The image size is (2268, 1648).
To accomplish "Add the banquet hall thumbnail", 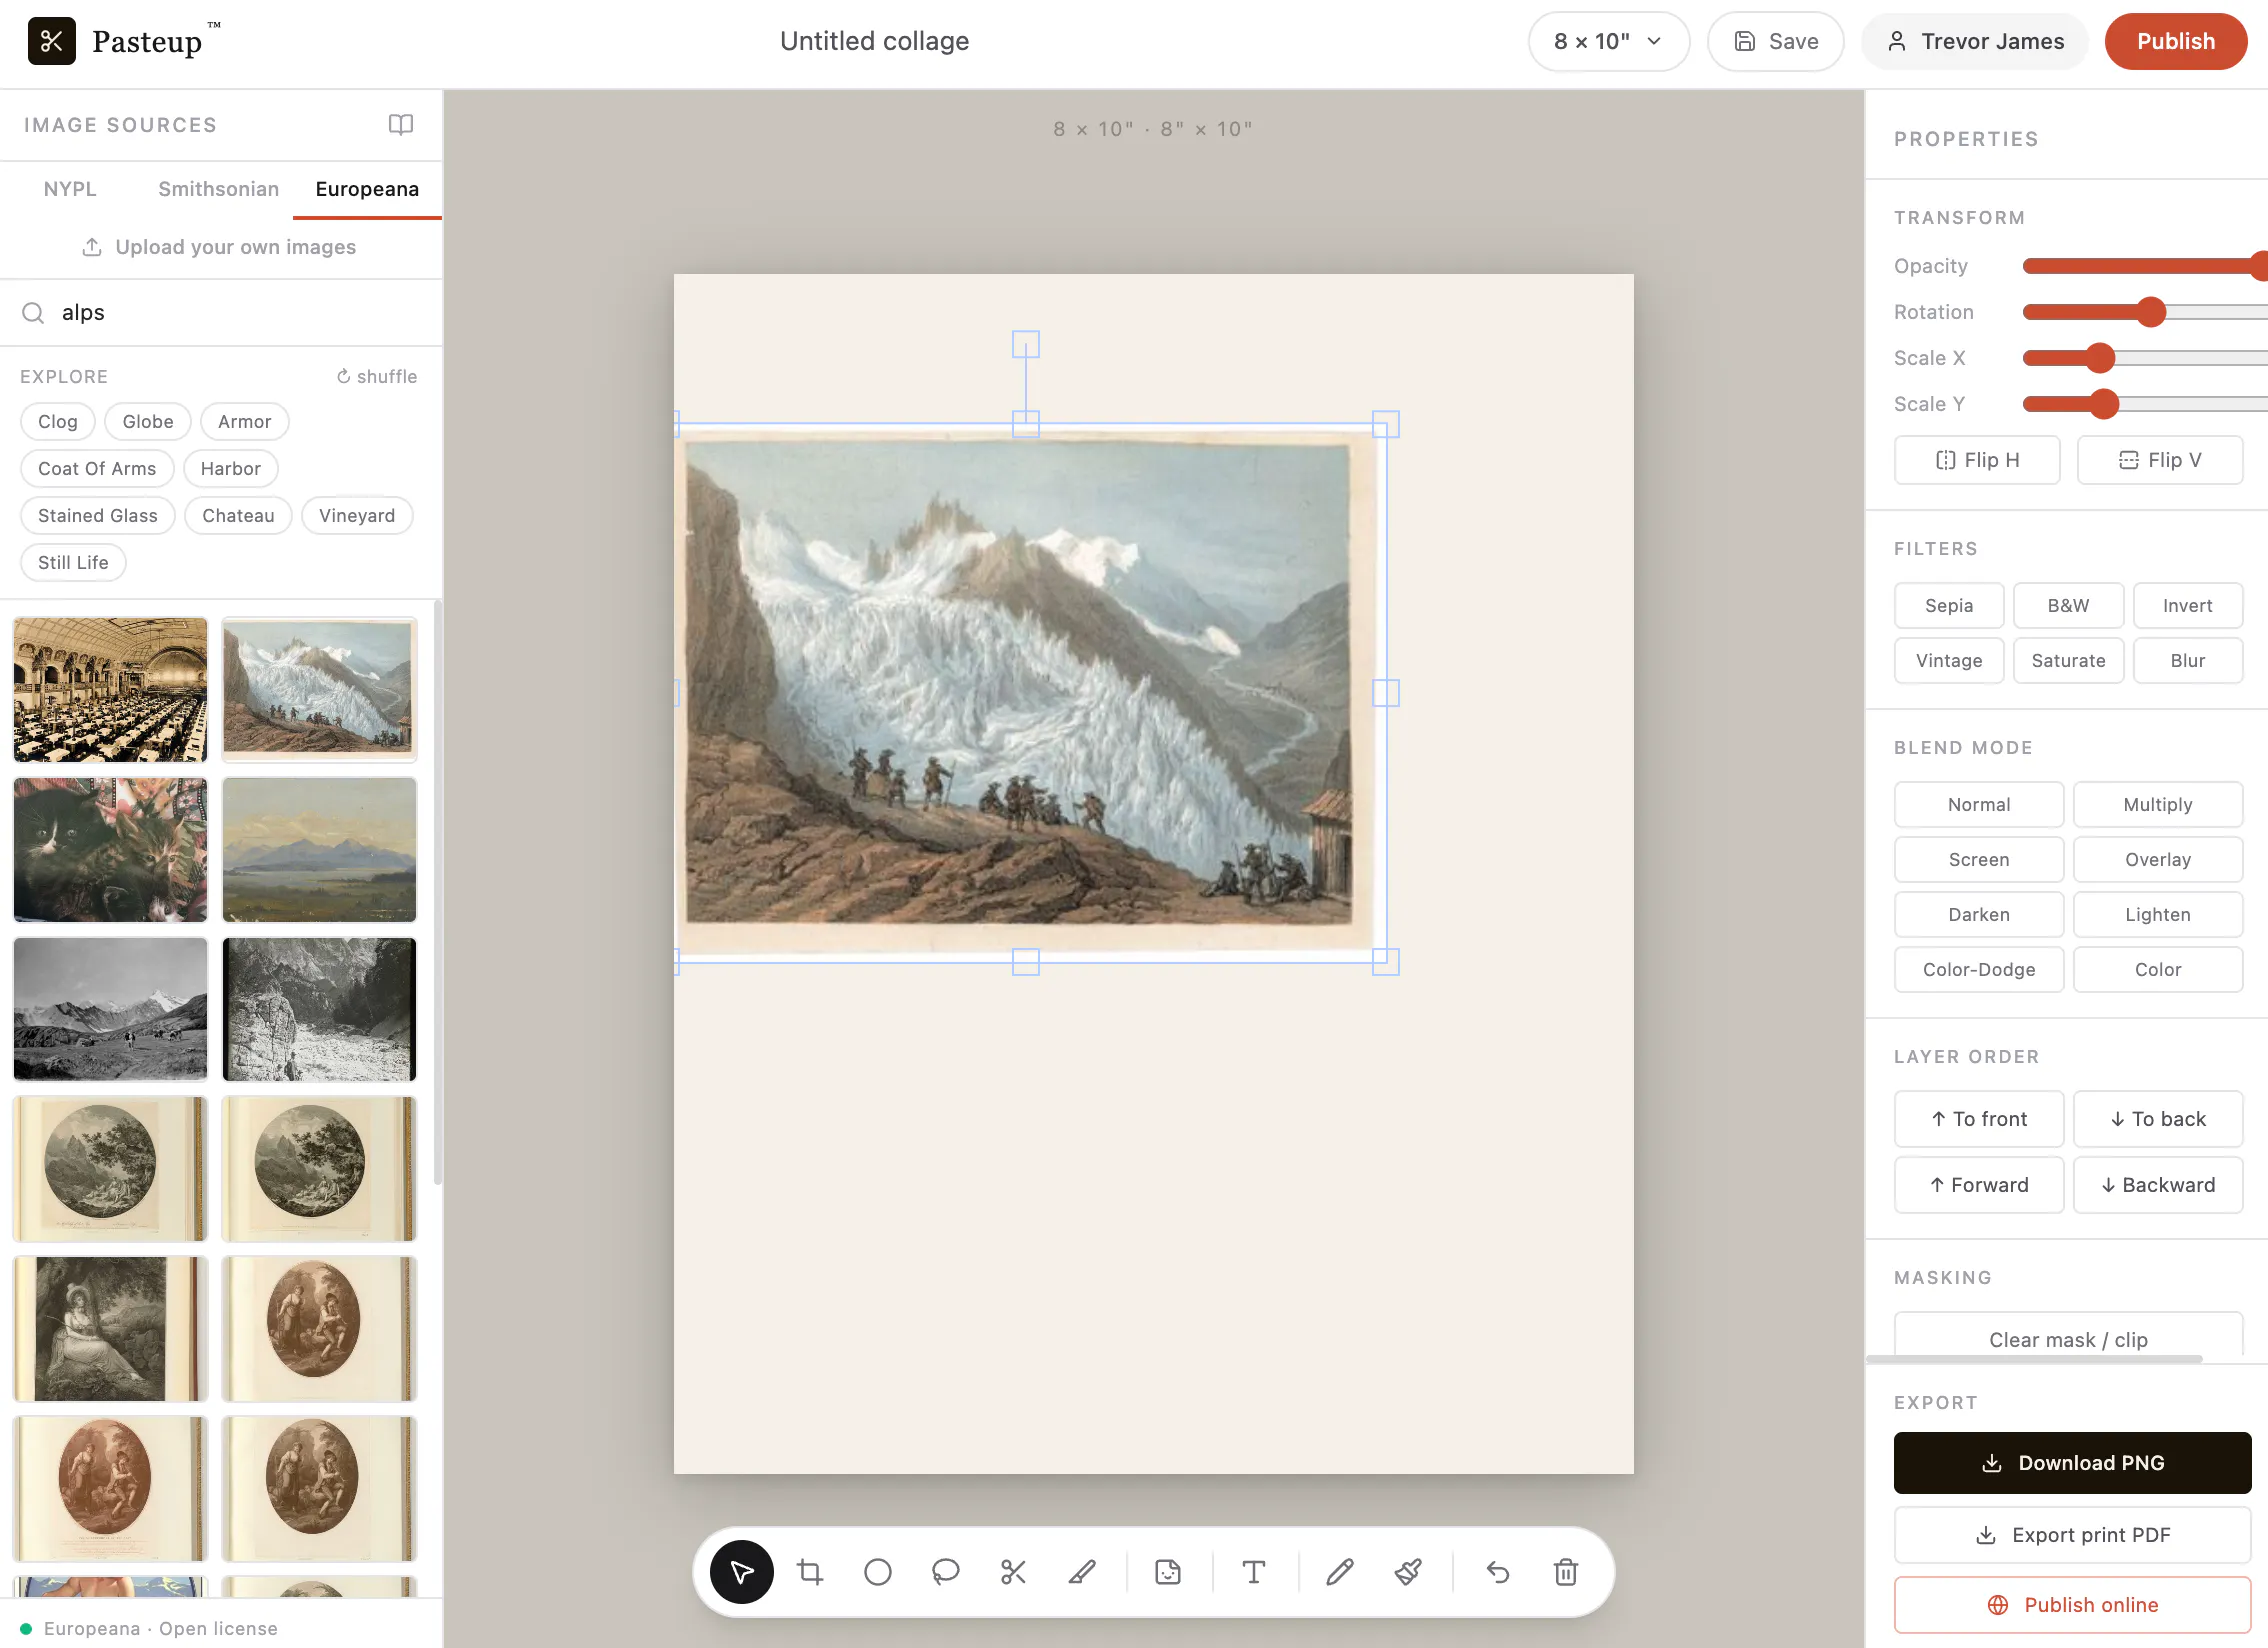I will pos(110,690).
